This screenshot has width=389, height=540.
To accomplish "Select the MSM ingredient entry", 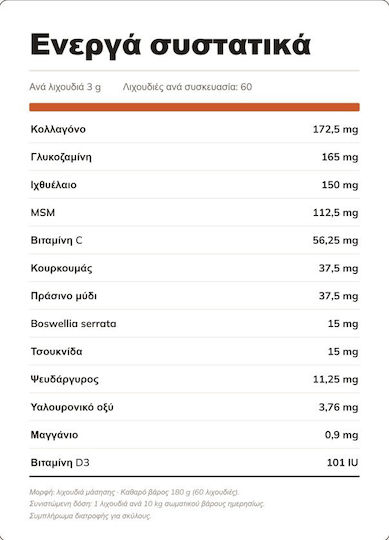I will click(43, 212).
